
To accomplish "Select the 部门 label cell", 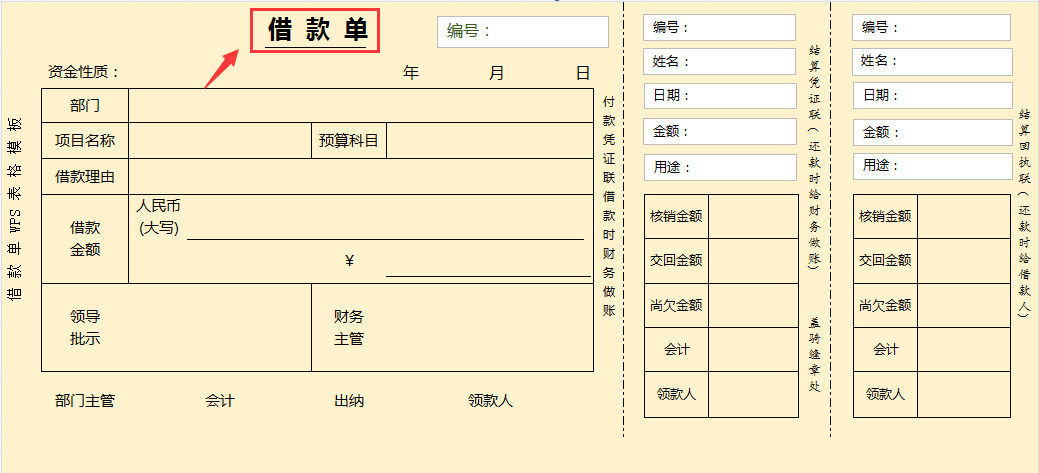I will pyautogui.click(x=85, y=105).
